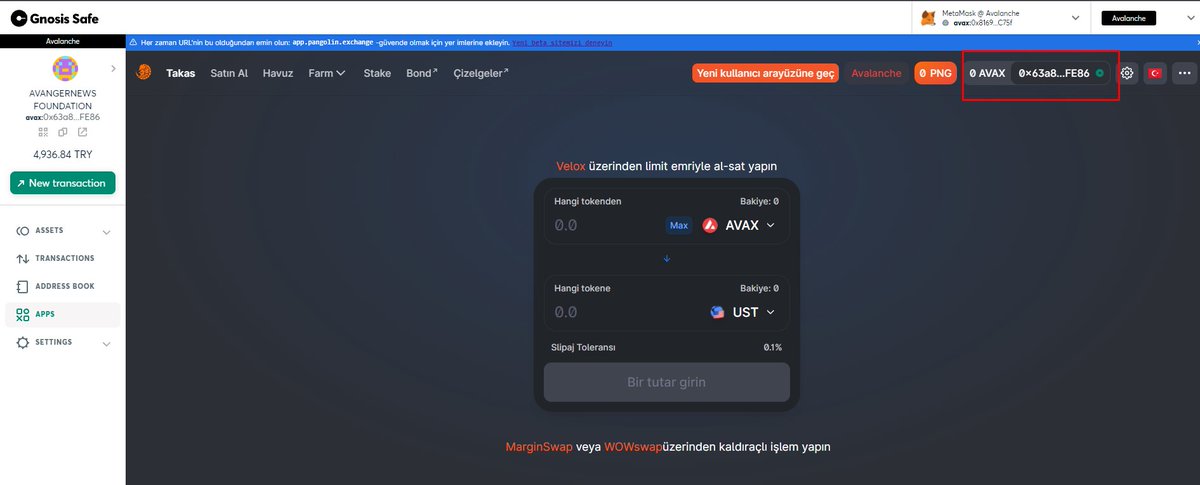The height and width of the screenshot is (485, 1200).
Task: Click the Bir tutar girin button
Action: pos(667,382)
